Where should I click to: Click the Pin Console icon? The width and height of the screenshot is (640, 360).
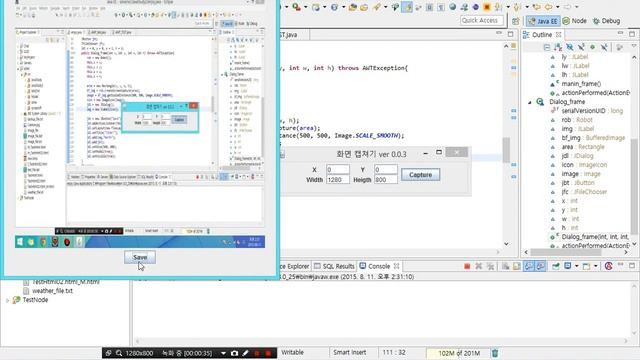[556, 266]
